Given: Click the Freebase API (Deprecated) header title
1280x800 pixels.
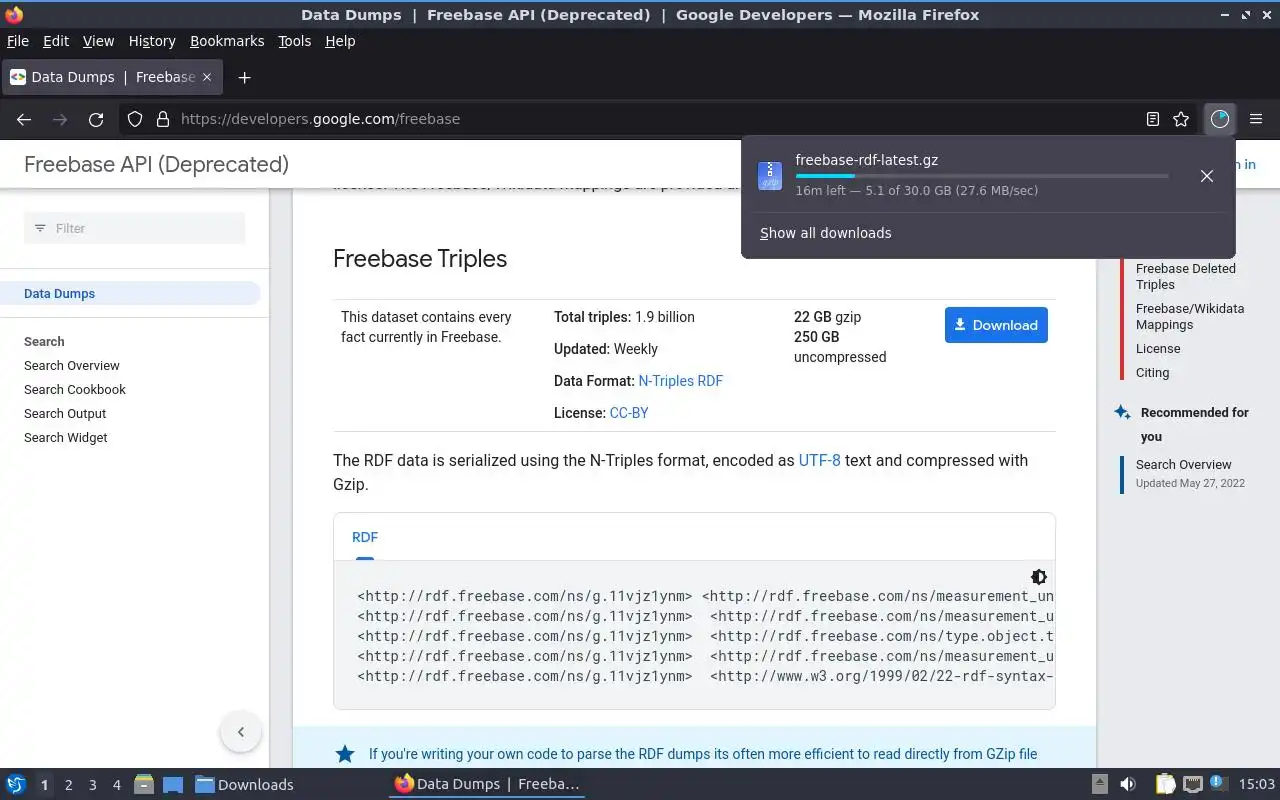Looking at the screenshot, I should click(x=156, y=164).
